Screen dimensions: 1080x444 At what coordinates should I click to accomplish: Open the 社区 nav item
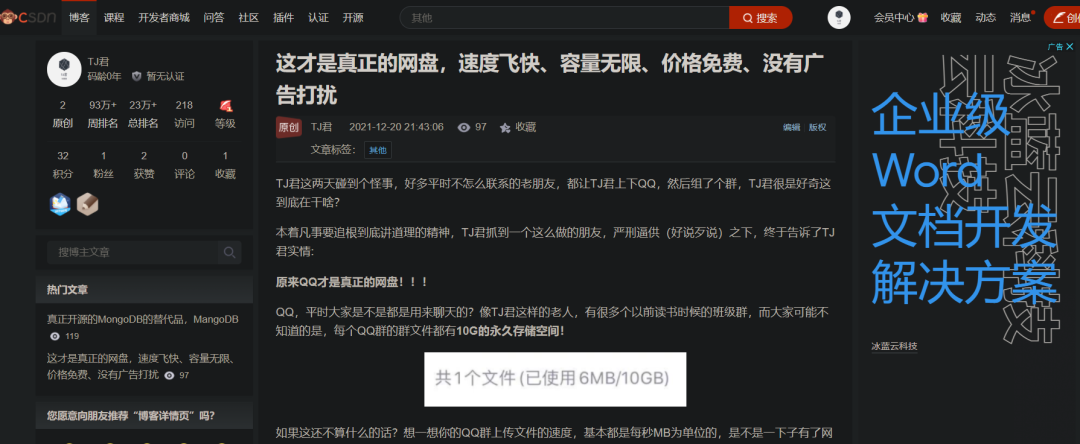(249, 18)
